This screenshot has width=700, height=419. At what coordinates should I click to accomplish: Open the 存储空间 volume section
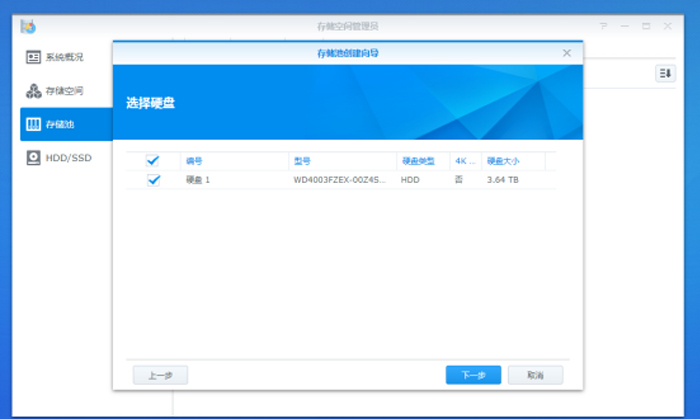(66, 91)
